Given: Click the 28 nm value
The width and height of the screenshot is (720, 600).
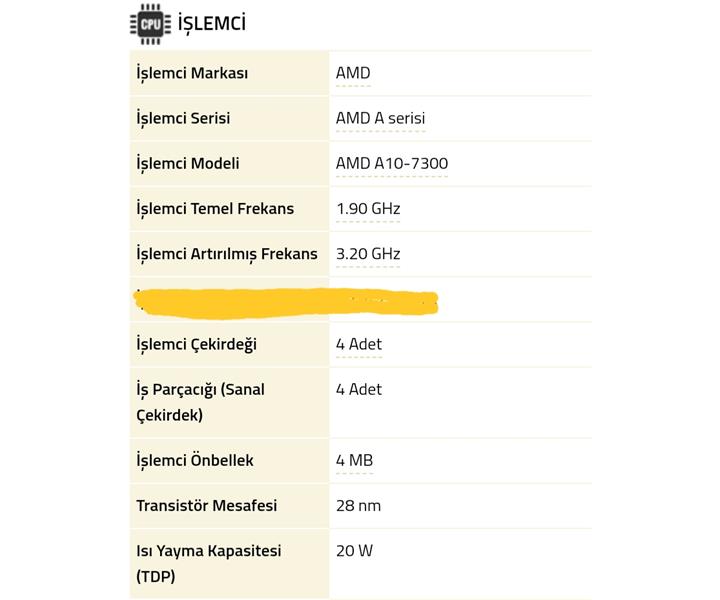Looking at the screenshot, I should click(x=358, y=505).
